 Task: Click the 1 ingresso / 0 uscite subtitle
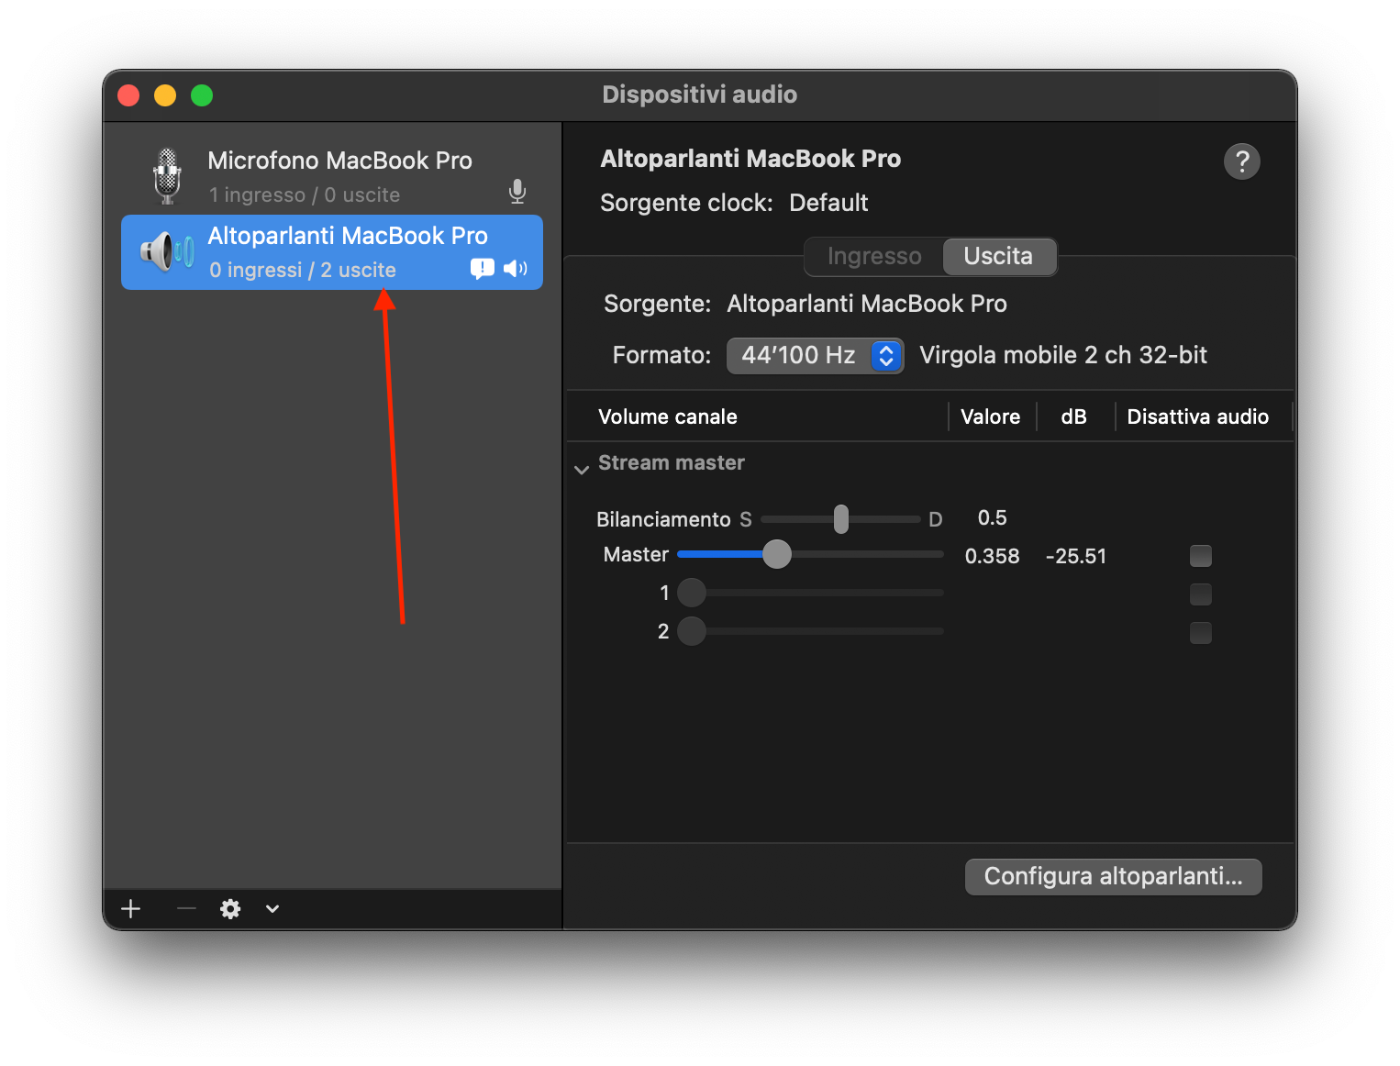coord(305,195)
